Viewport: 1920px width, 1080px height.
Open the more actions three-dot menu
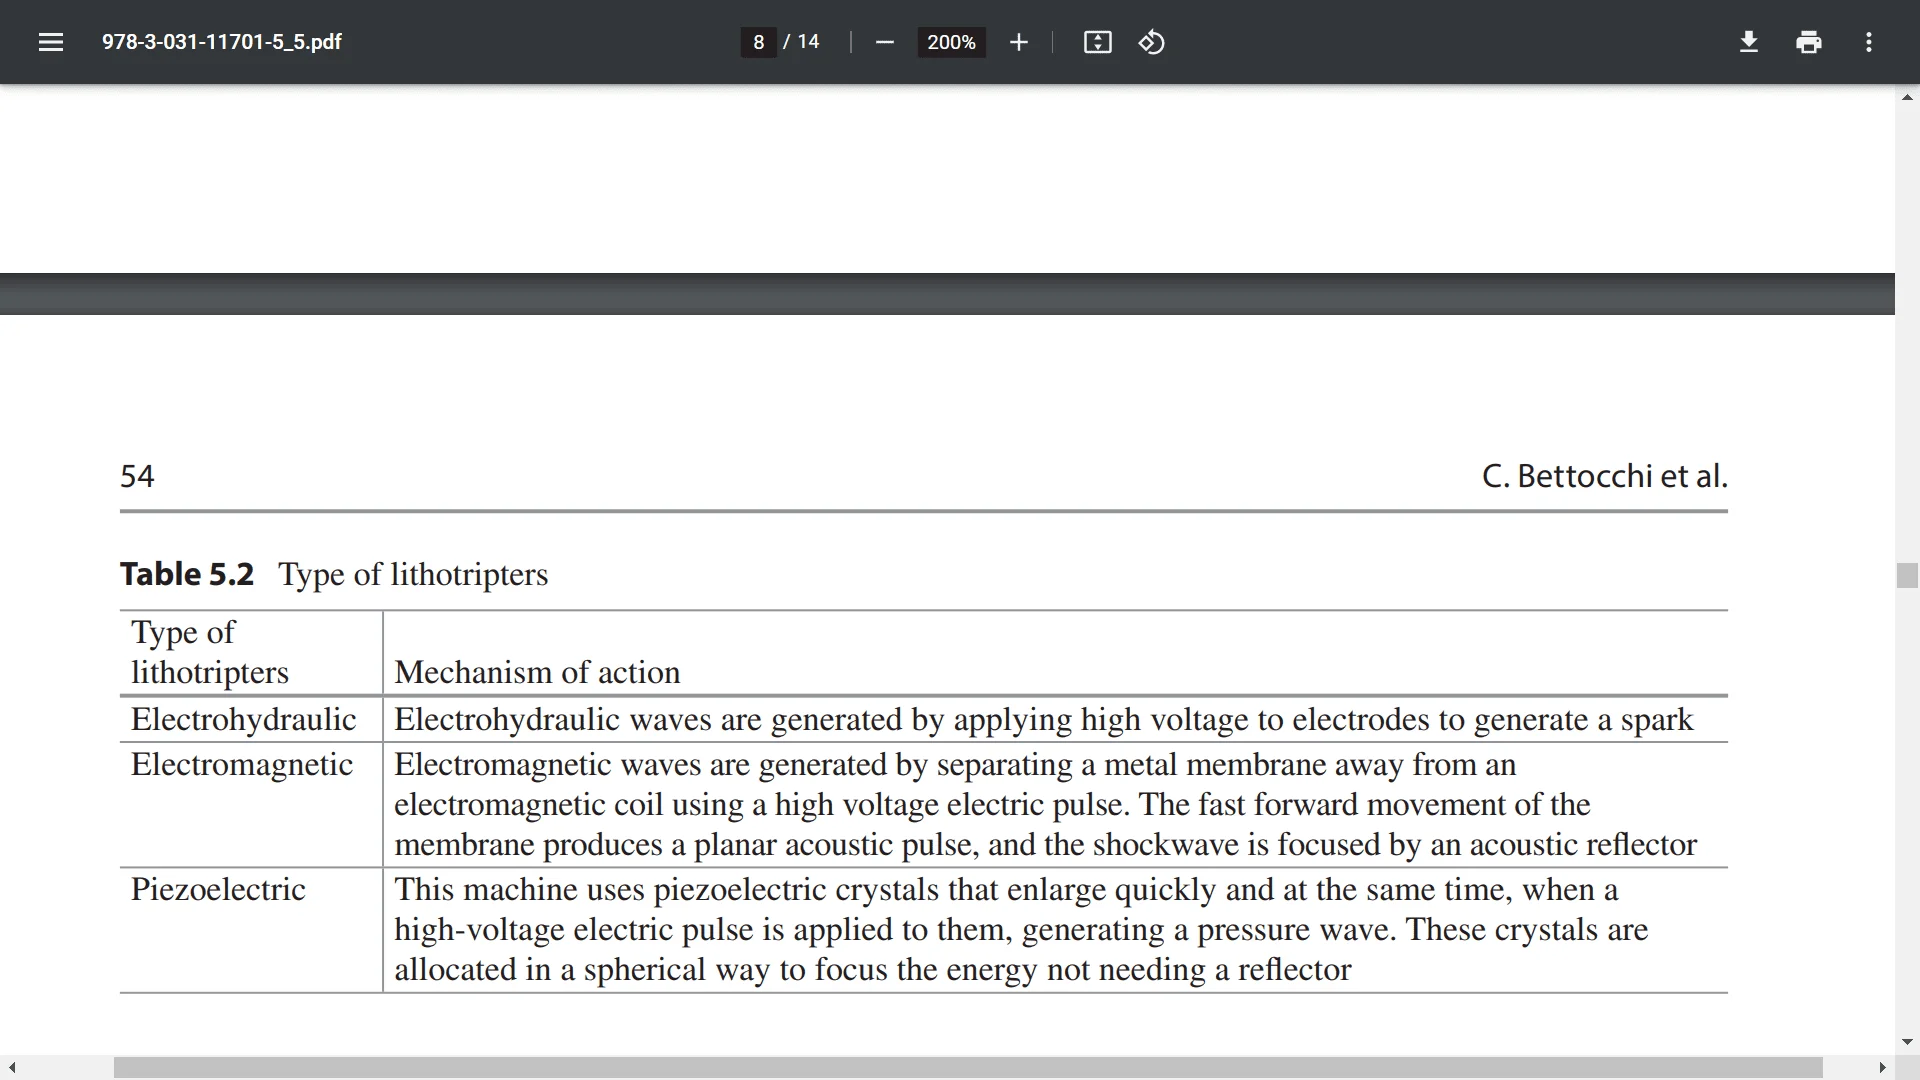point(1868,42)
